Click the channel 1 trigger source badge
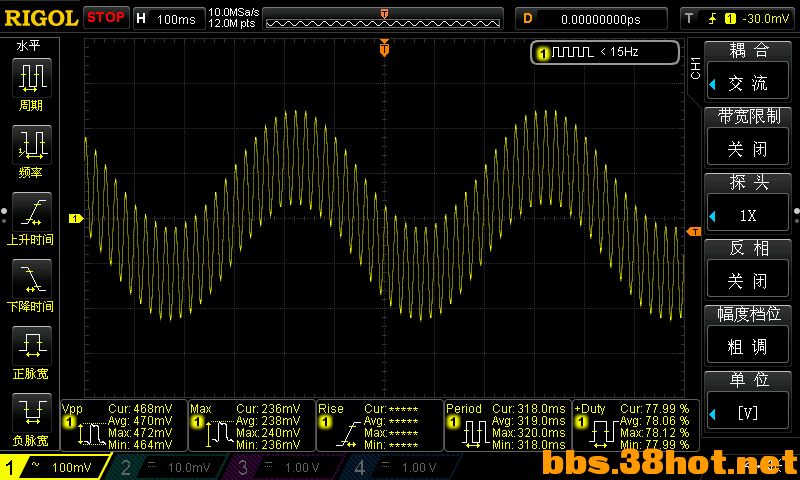The image size is (800, 480). tap(730, 19)
